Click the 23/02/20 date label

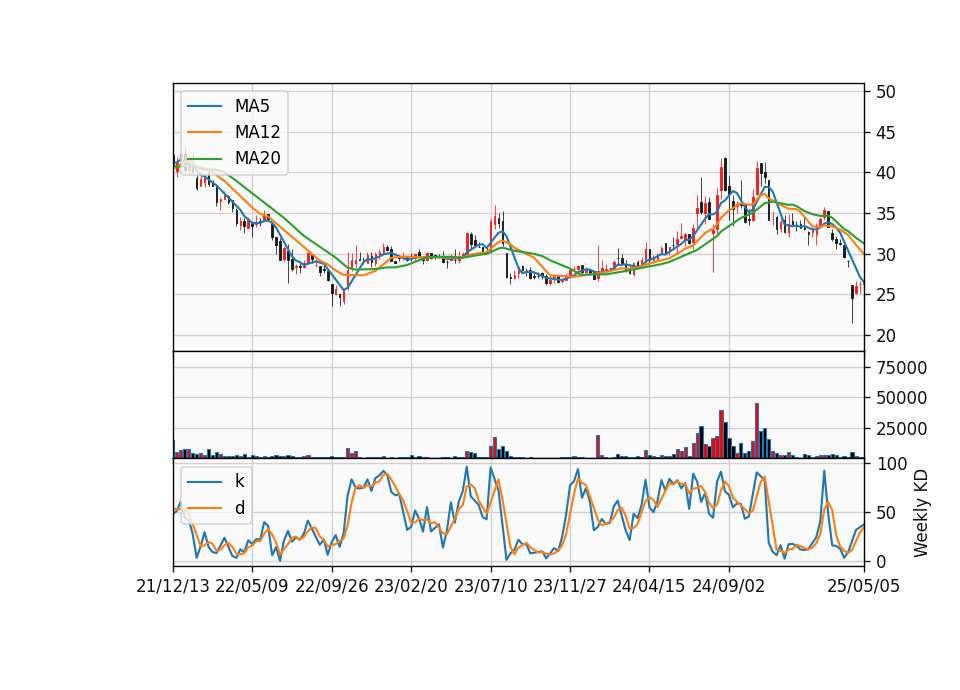click(x=411, y=586)
